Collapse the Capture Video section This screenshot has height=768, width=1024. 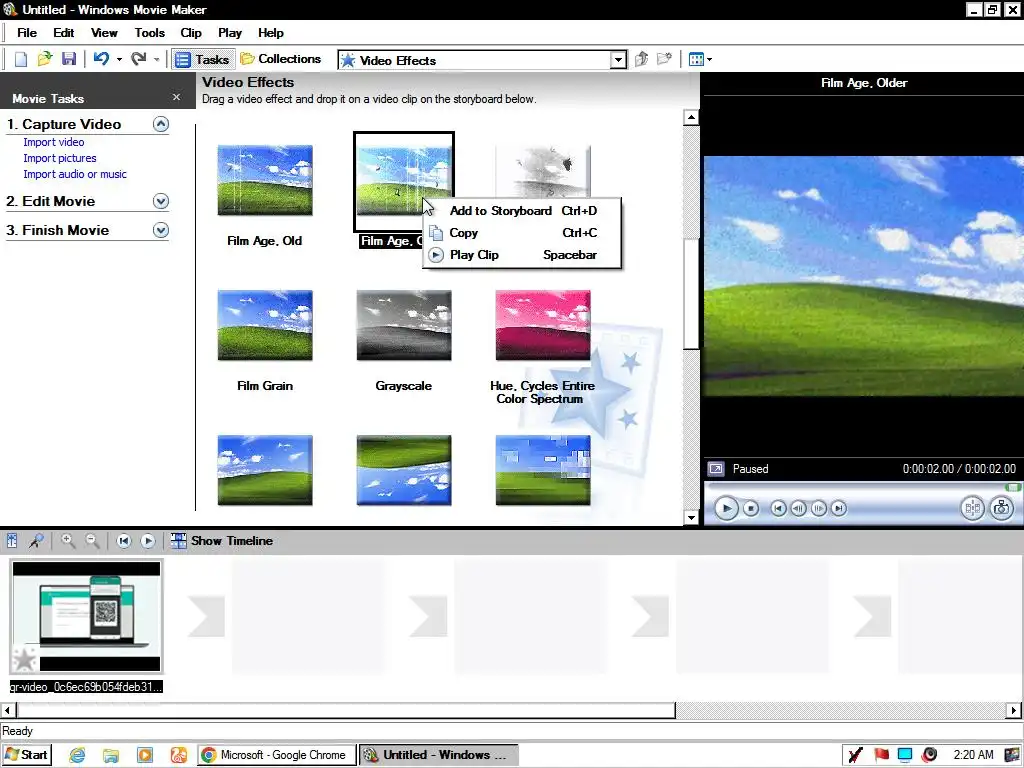161,124
